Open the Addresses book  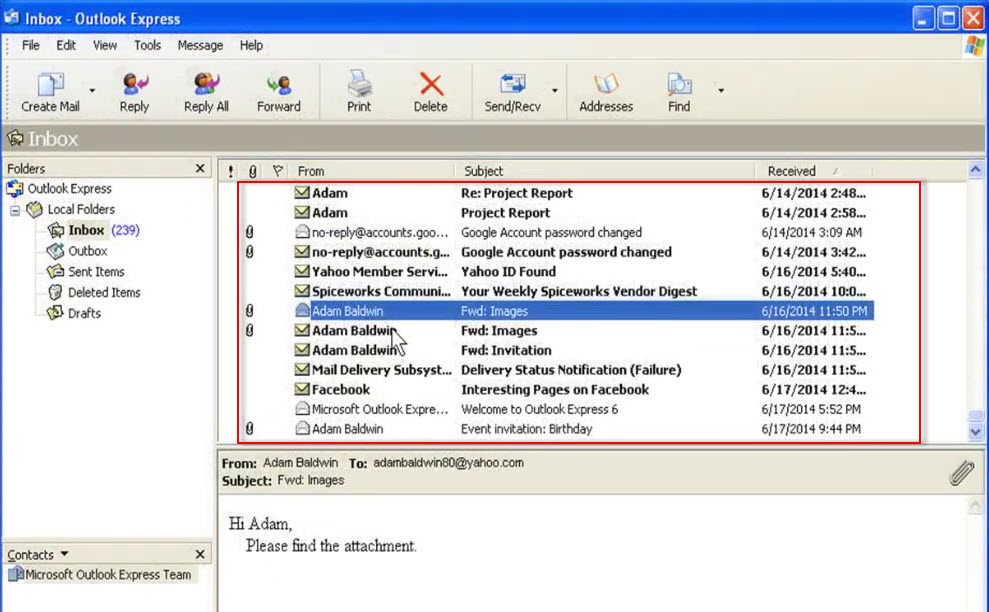[x=606, y=91]
